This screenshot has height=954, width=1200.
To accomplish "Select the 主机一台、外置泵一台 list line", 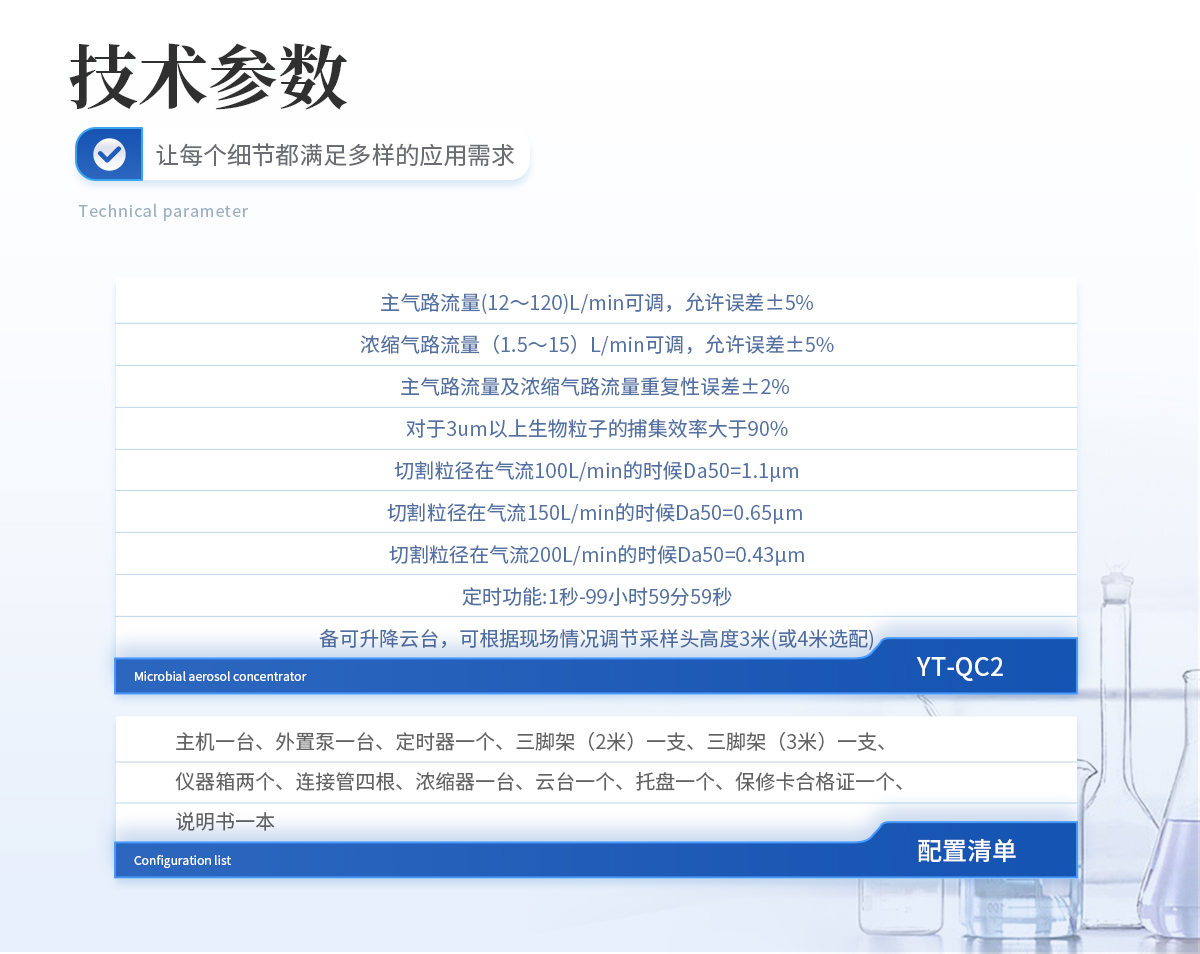I will click(531, 742).
